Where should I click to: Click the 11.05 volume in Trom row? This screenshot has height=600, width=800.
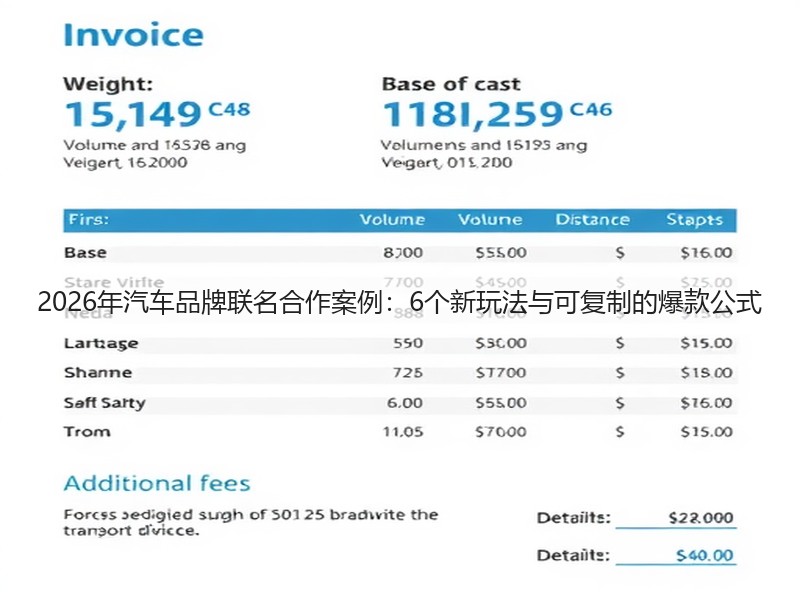(x=403, y=432)
